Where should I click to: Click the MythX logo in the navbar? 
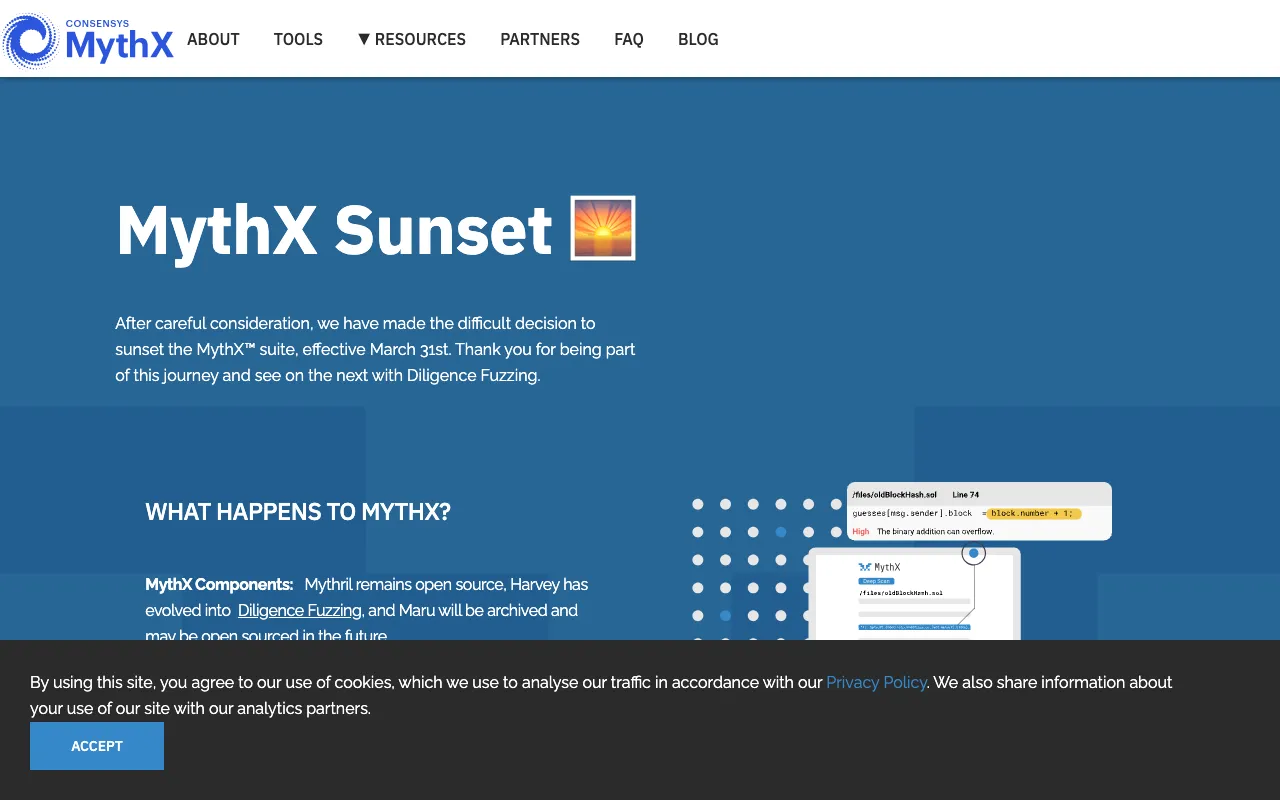click(x=120, y=44)
